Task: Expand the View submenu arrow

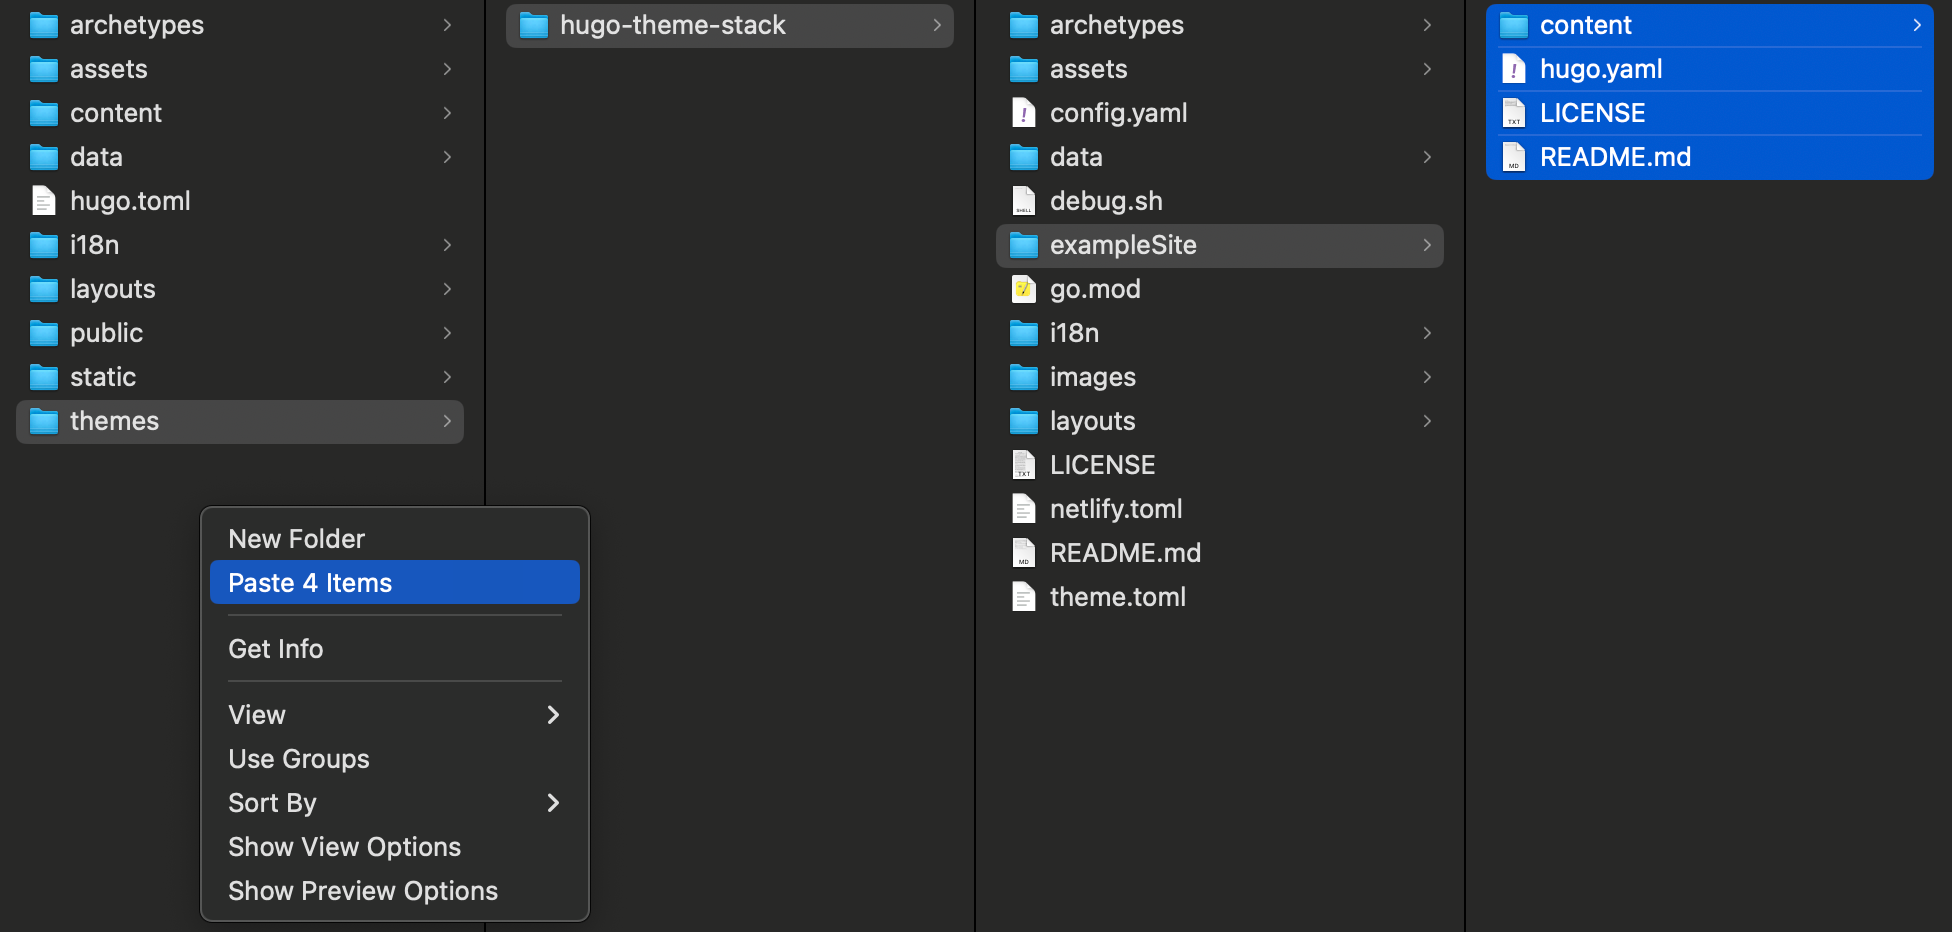Action: (553, 715)
